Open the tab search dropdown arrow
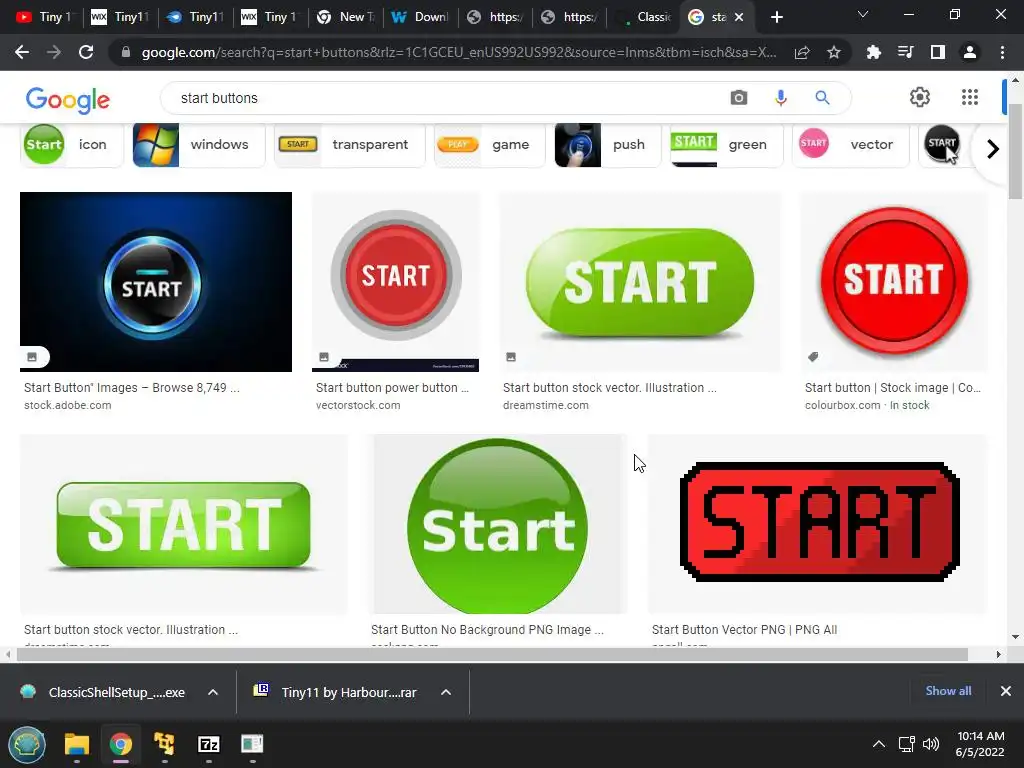Screen dimensions: 1024x768 point(863,14)
